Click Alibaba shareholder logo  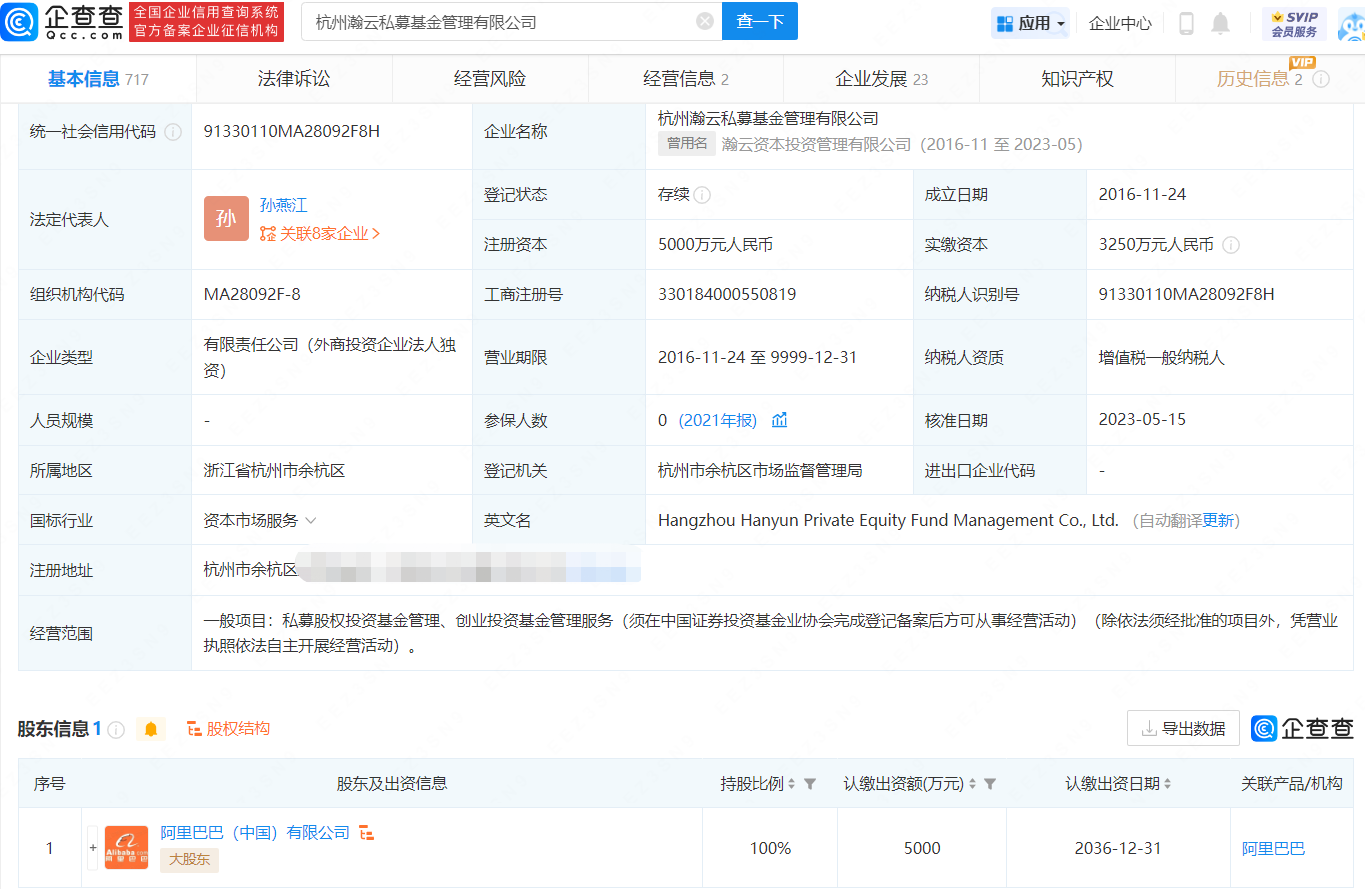[126, 848]
